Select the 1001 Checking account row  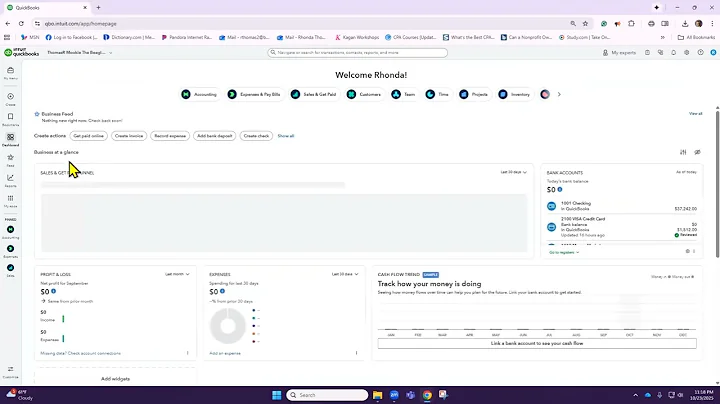[x=622, y=206]
